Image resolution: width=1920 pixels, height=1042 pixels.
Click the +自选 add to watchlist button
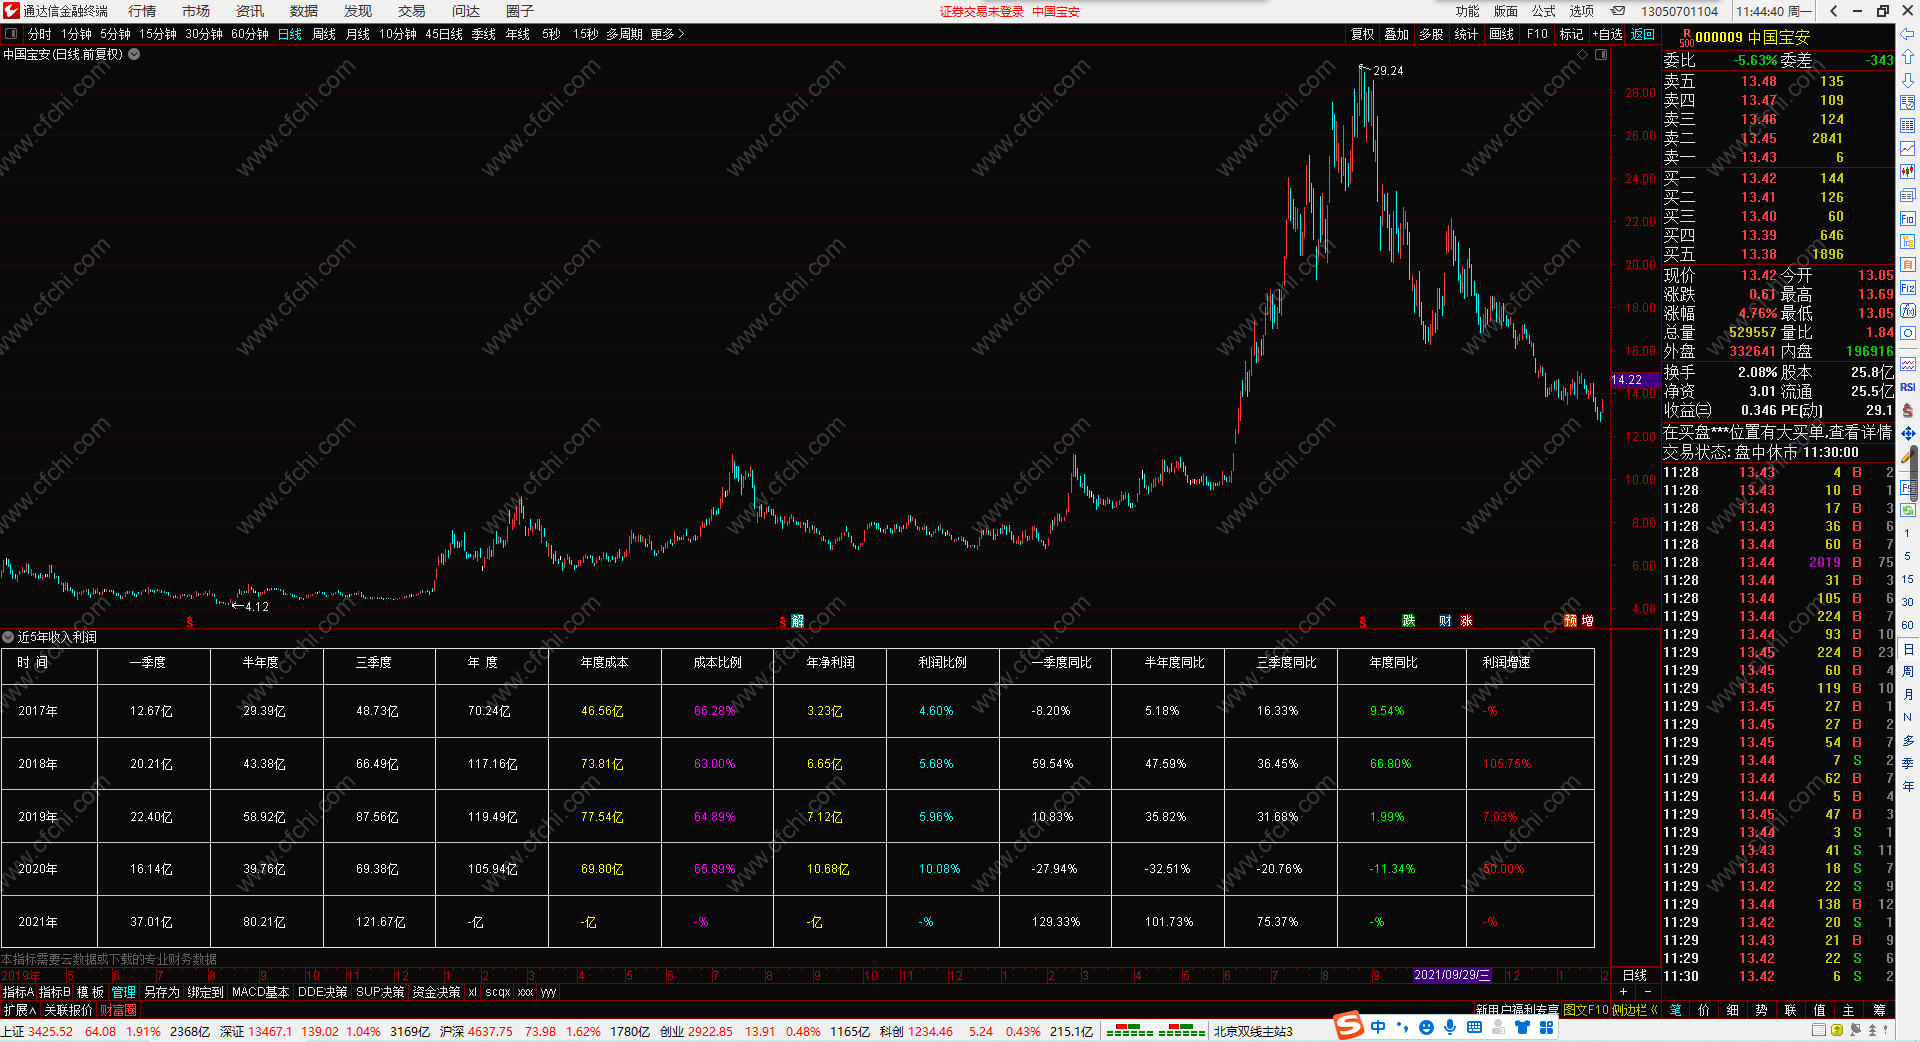click(x=1607, y=34)
